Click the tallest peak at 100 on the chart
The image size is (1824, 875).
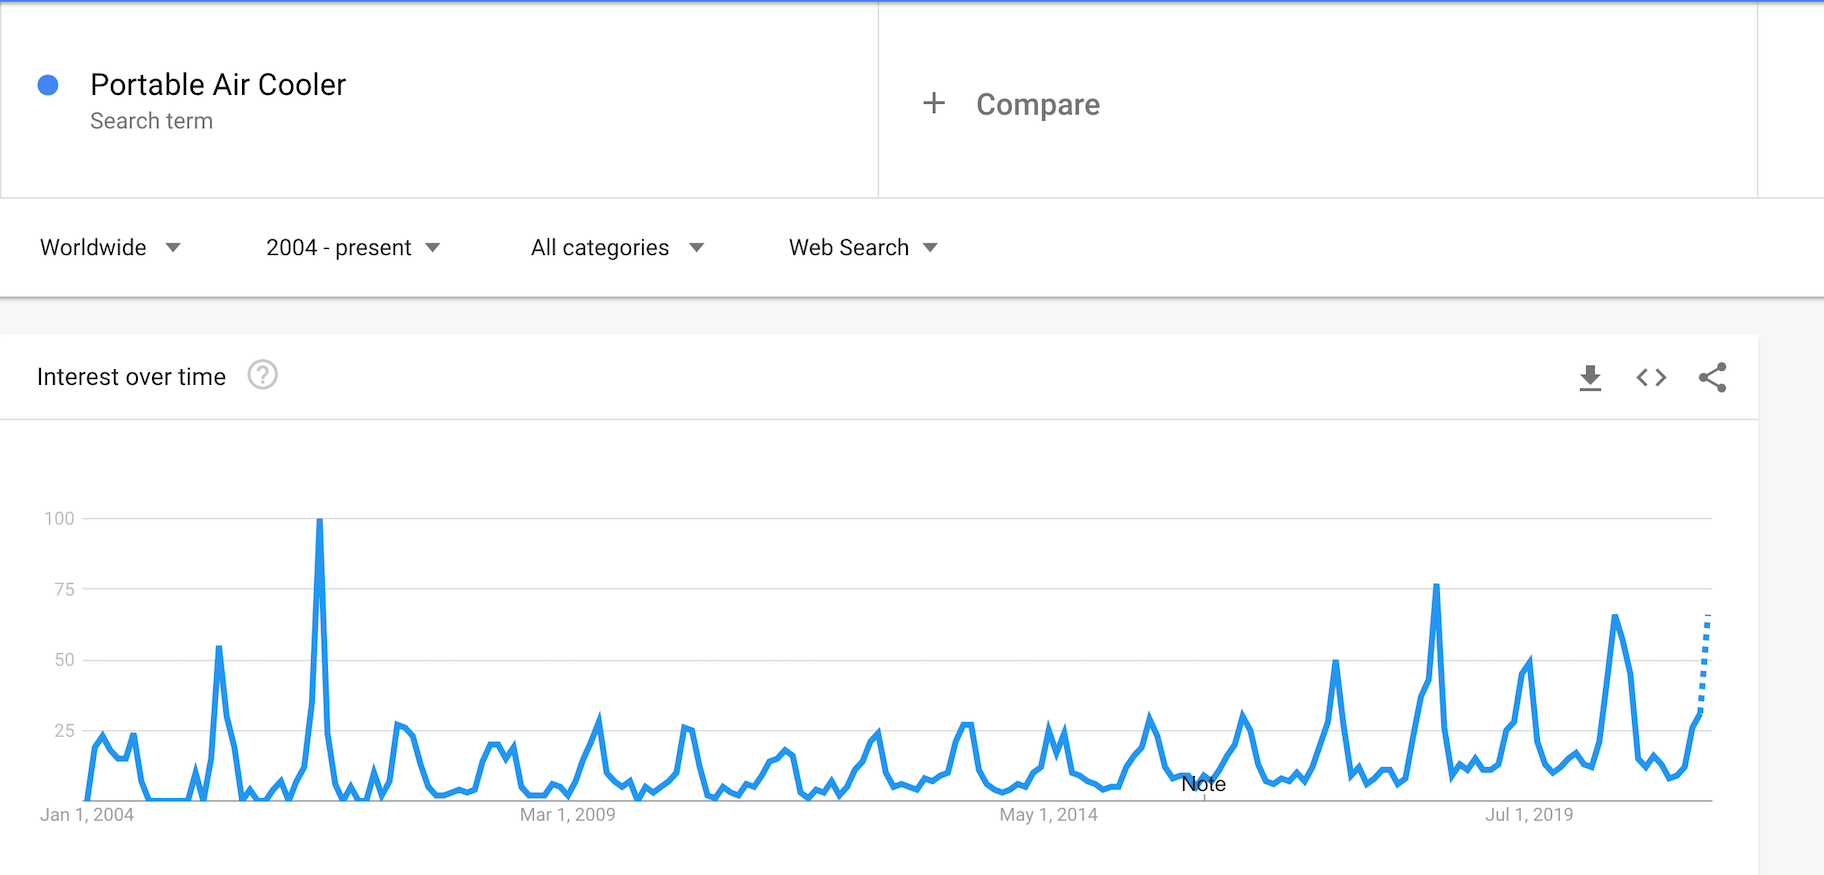[319, 521]
